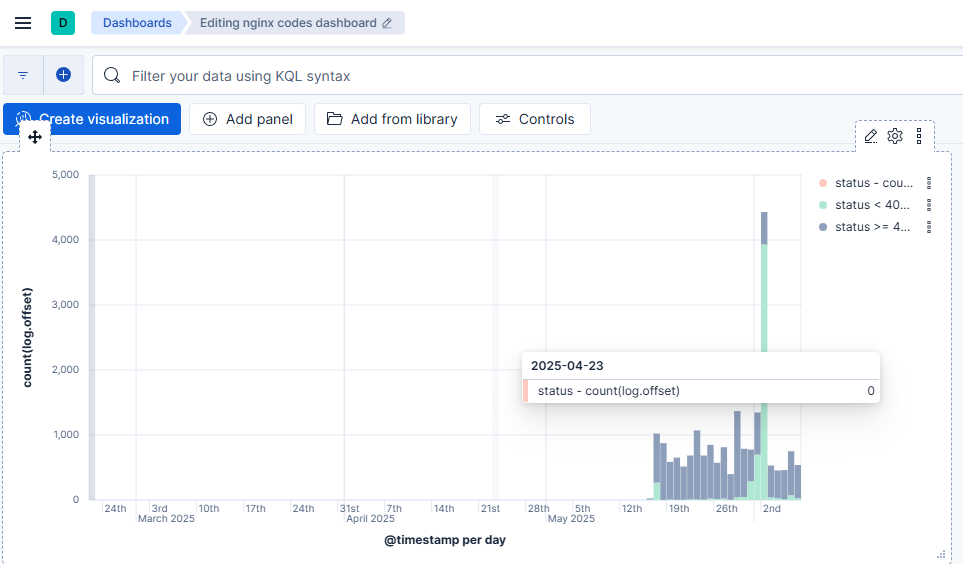Click the pencil icon beside dashboard title

[x=387, y=23]
